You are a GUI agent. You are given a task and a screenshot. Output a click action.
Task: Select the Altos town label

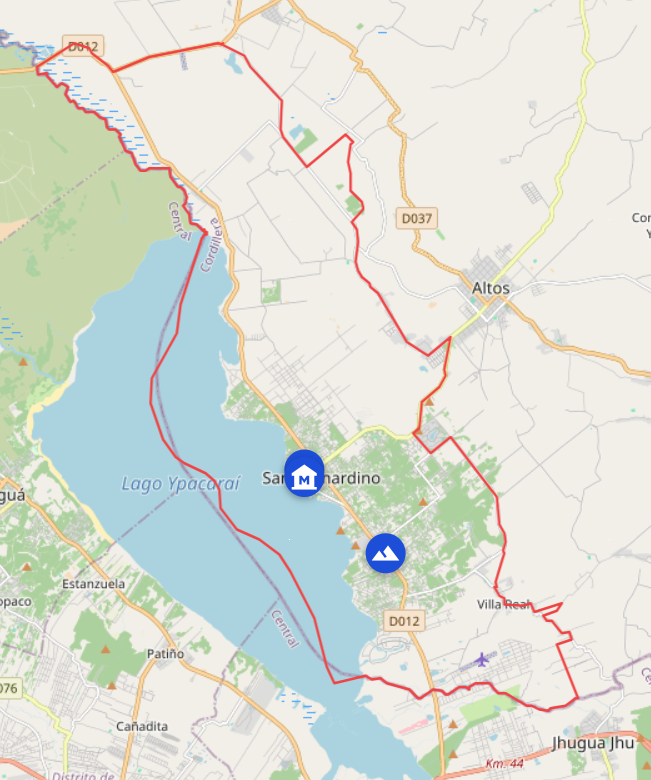(491, 288)
